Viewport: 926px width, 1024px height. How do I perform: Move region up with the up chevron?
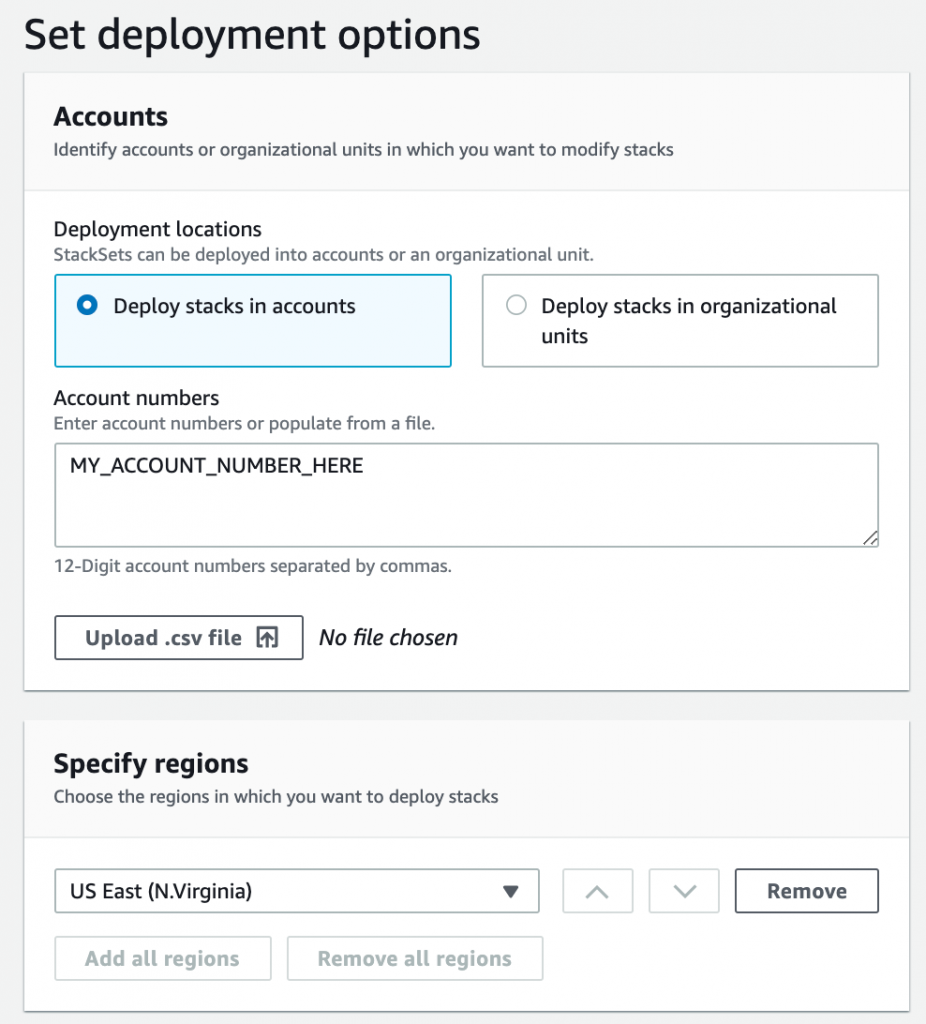coord(597,891)
